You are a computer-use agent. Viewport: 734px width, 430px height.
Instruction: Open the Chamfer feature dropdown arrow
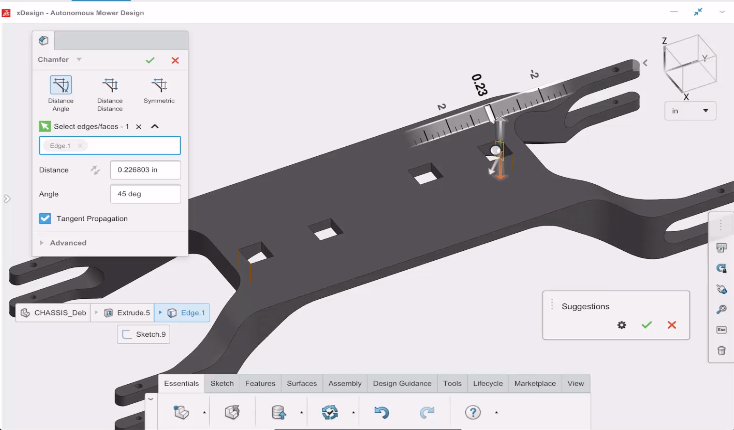pos(79,61)
